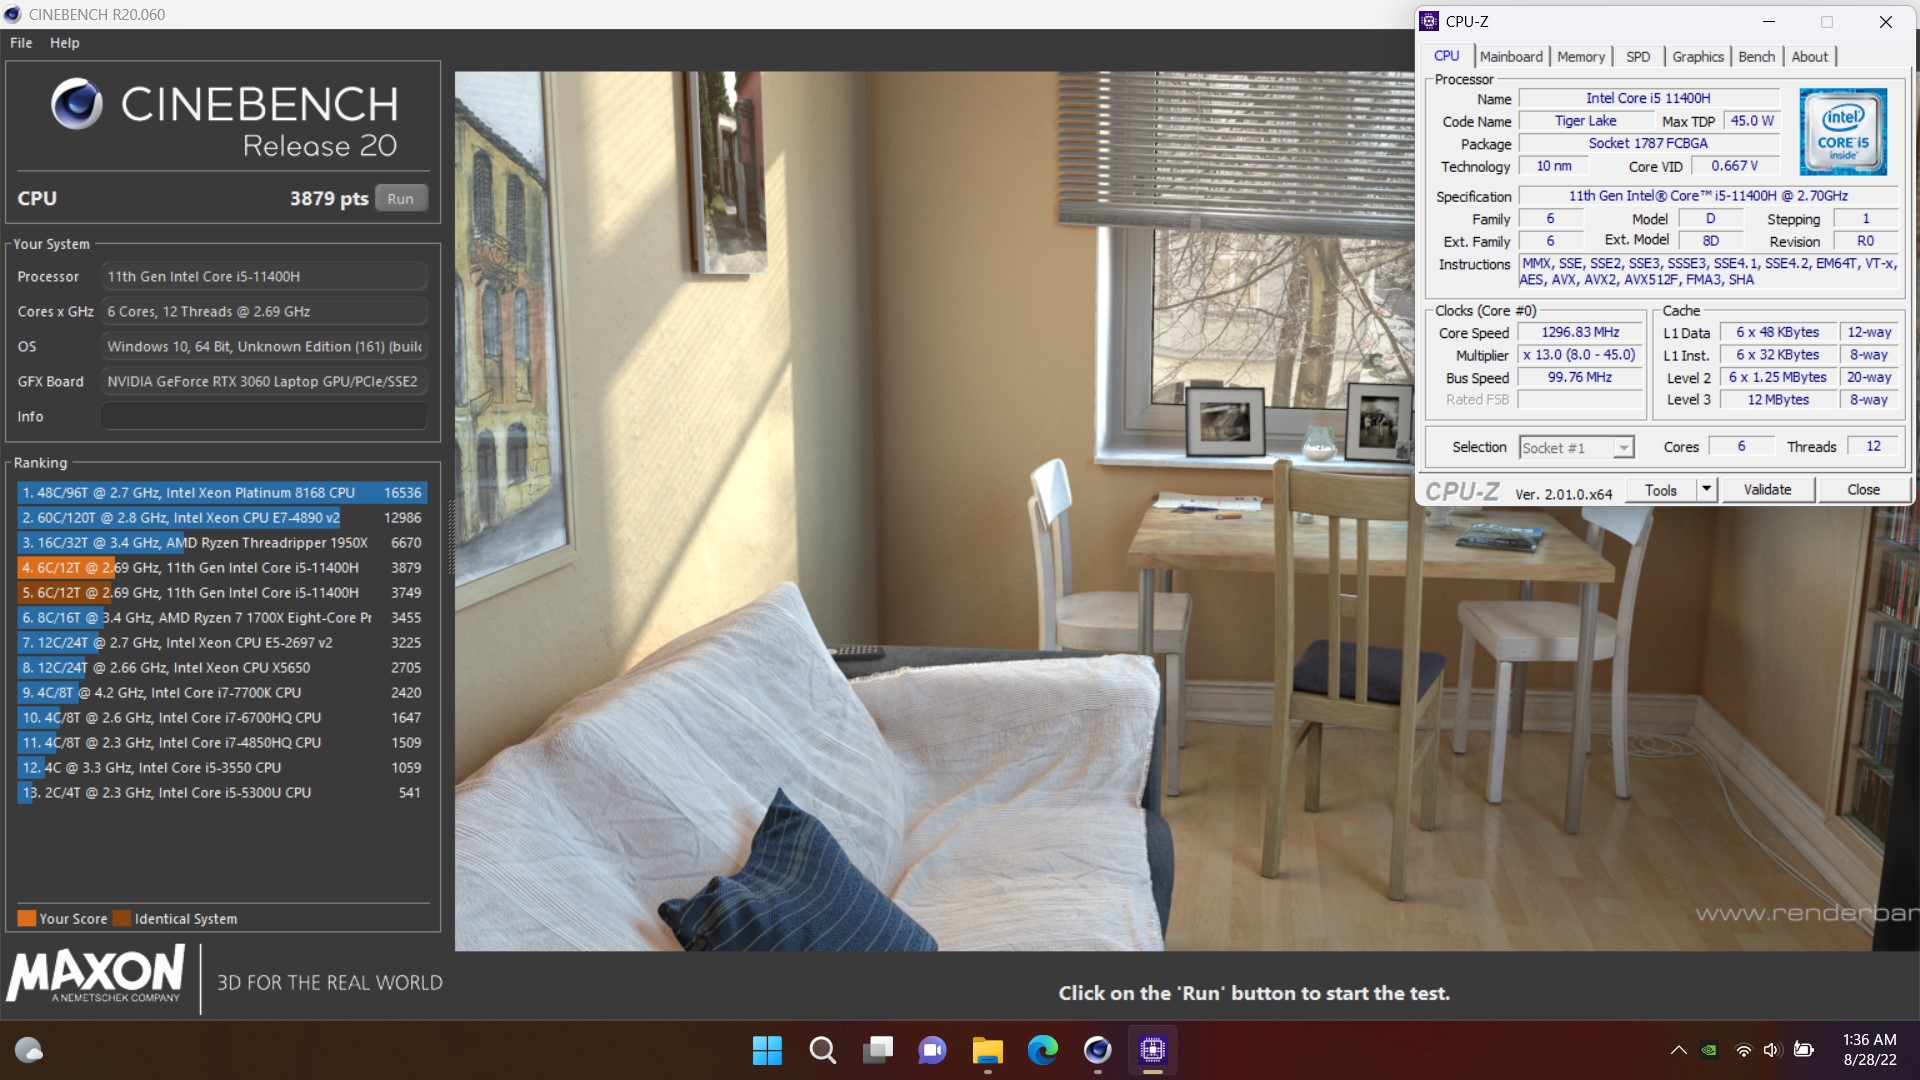Switch to the Memory tab
The image size is (1920, 1080).
pyautogui.click(x=1580, y=57)
